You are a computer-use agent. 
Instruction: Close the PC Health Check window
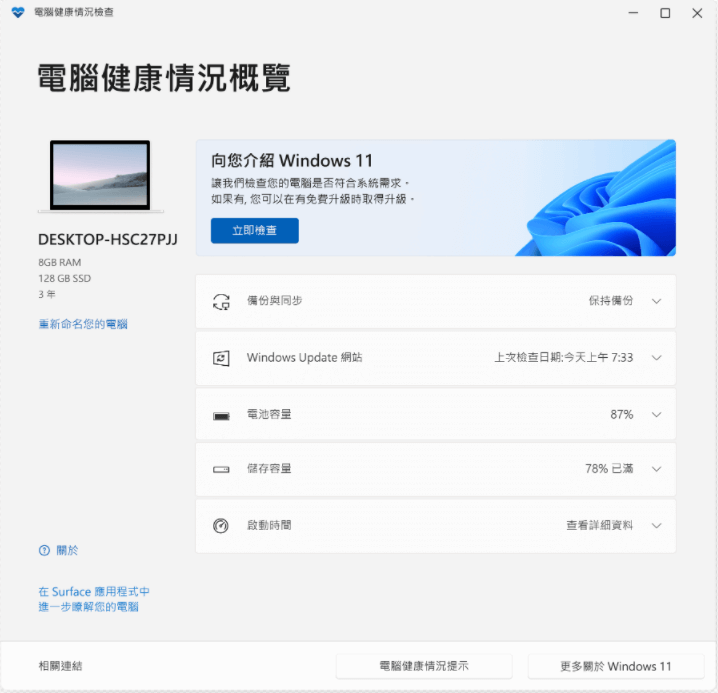tap(697, 13)
